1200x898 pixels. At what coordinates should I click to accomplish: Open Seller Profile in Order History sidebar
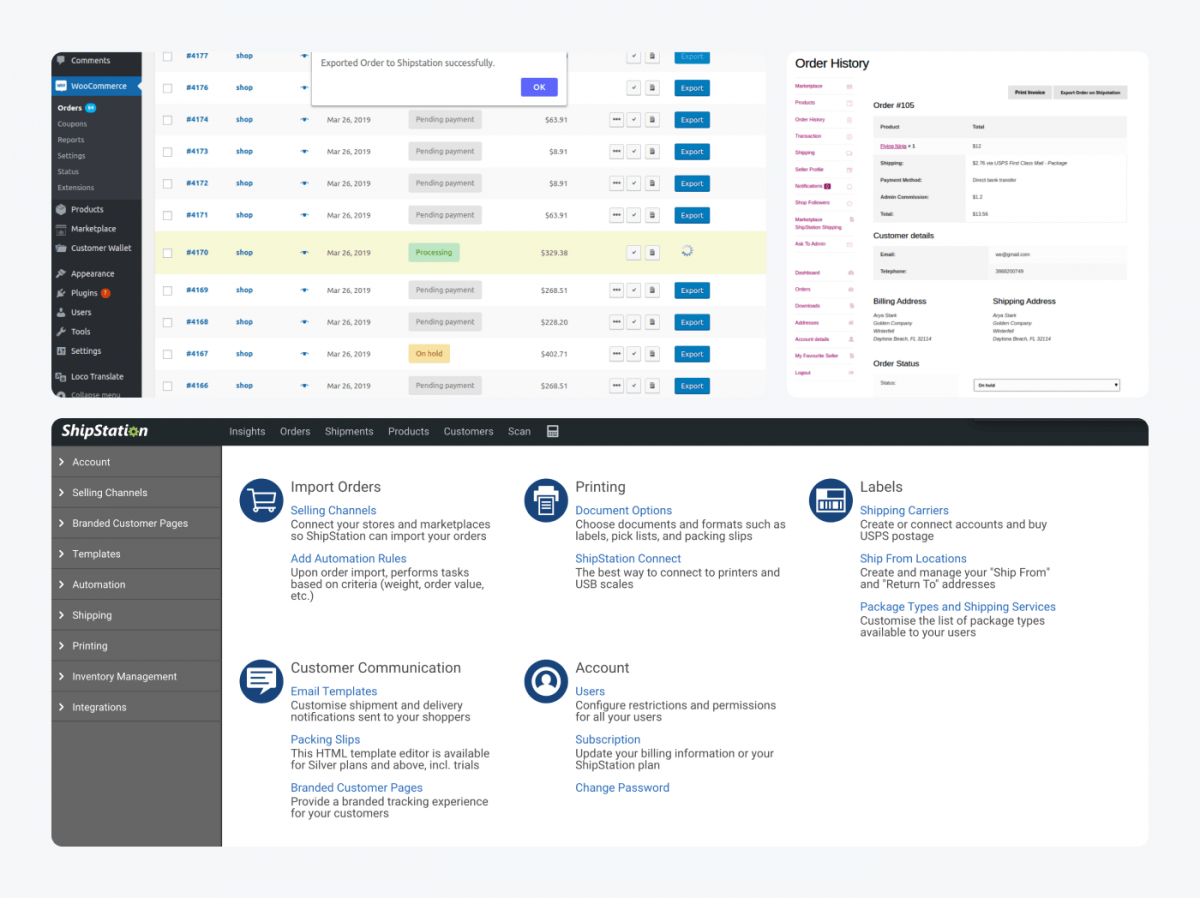(809, 169)
